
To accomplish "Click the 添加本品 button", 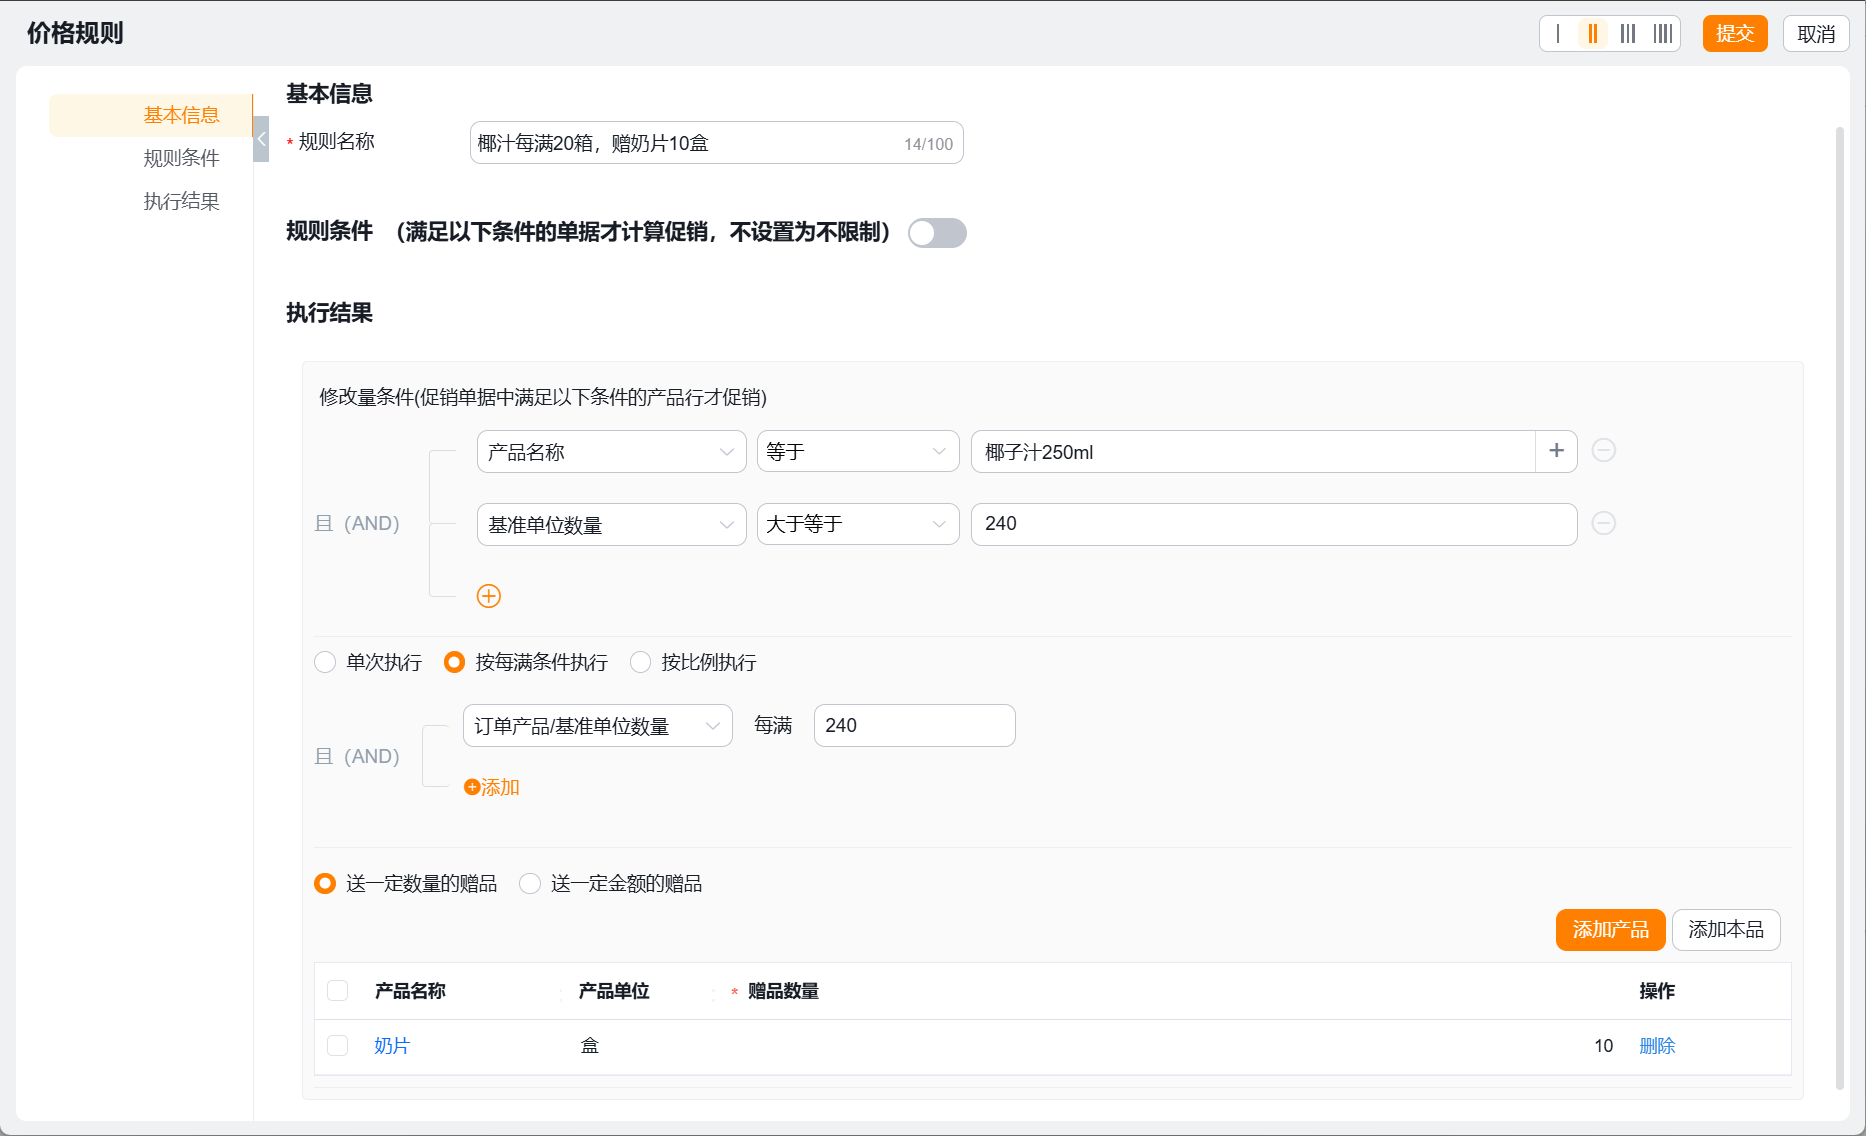I will click(1726, 930).
